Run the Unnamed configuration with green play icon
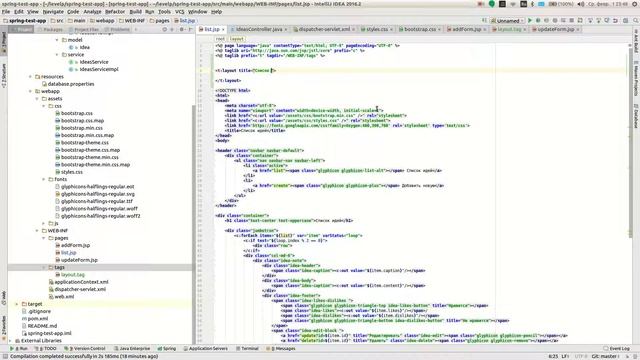This screenshot has height=360, width=640. [530, 20]
